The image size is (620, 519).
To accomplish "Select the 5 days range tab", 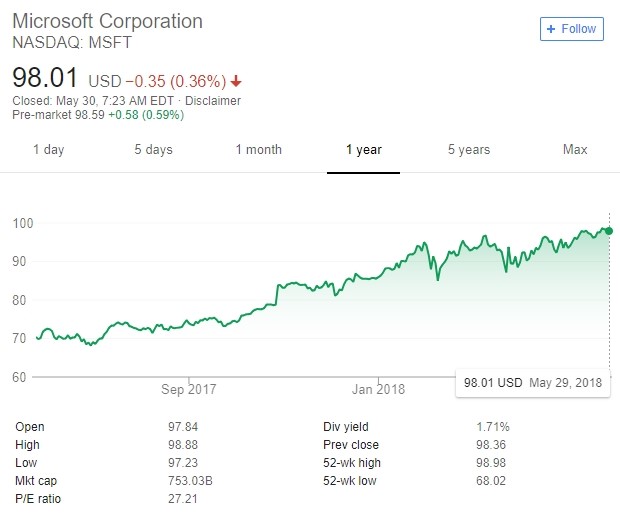I will [x=153, y=150].
